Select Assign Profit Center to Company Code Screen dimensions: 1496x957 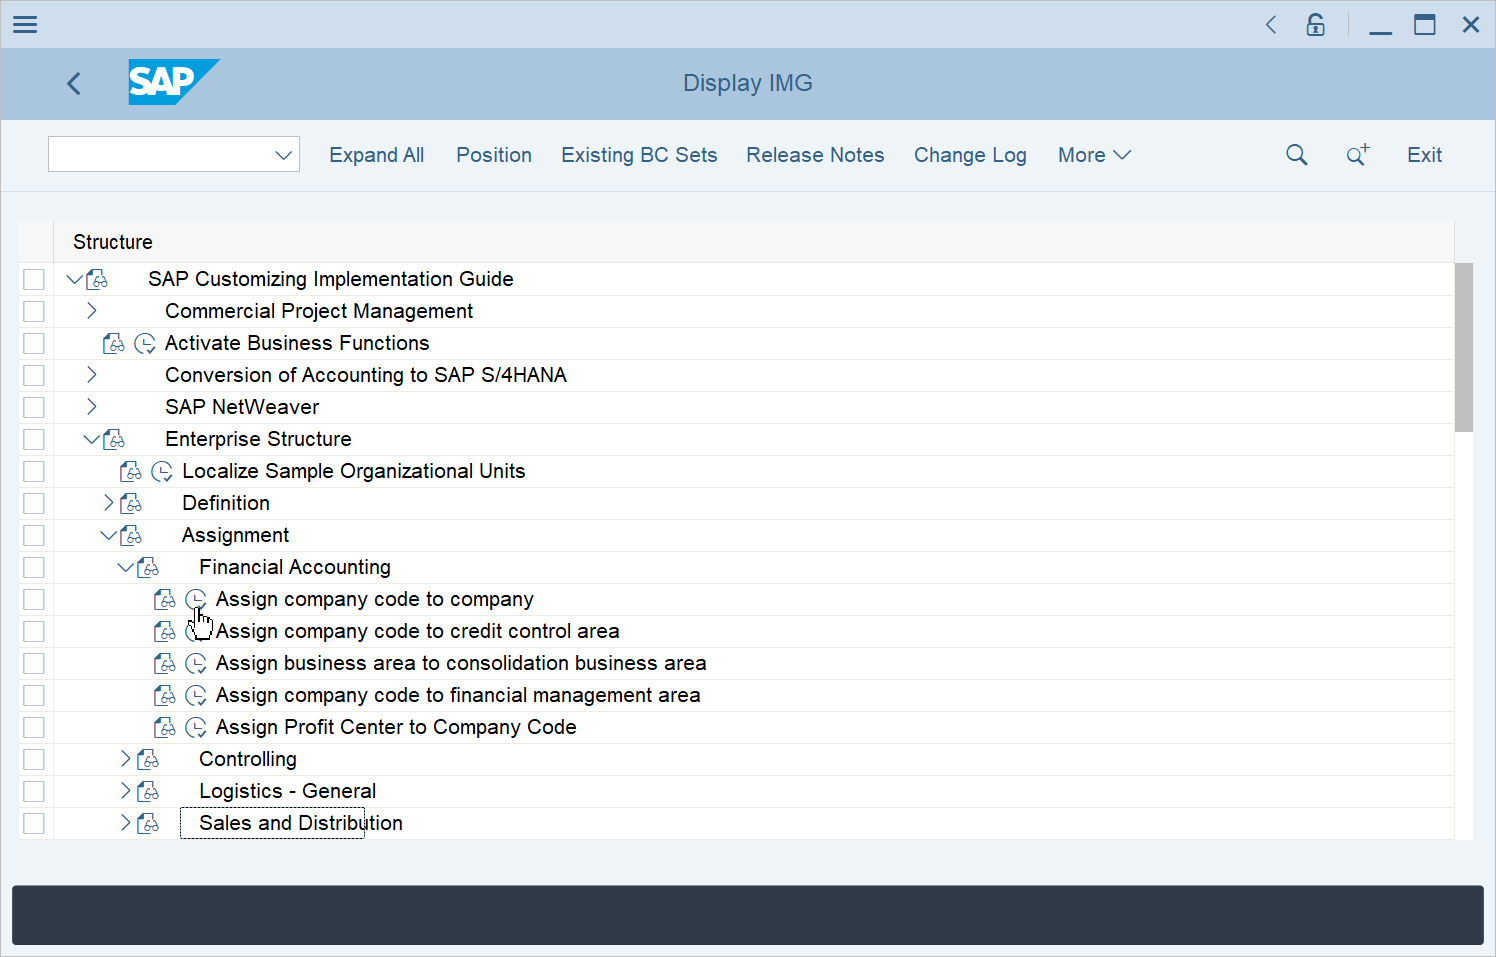(x=396, y=727)
